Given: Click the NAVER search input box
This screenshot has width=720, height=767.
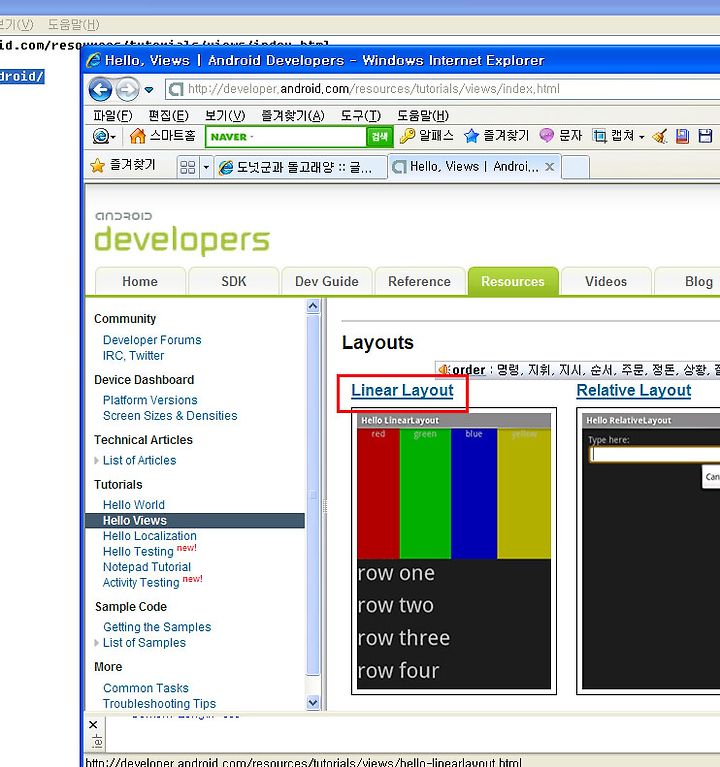Looking at the screenshot, I should [286, 136].
